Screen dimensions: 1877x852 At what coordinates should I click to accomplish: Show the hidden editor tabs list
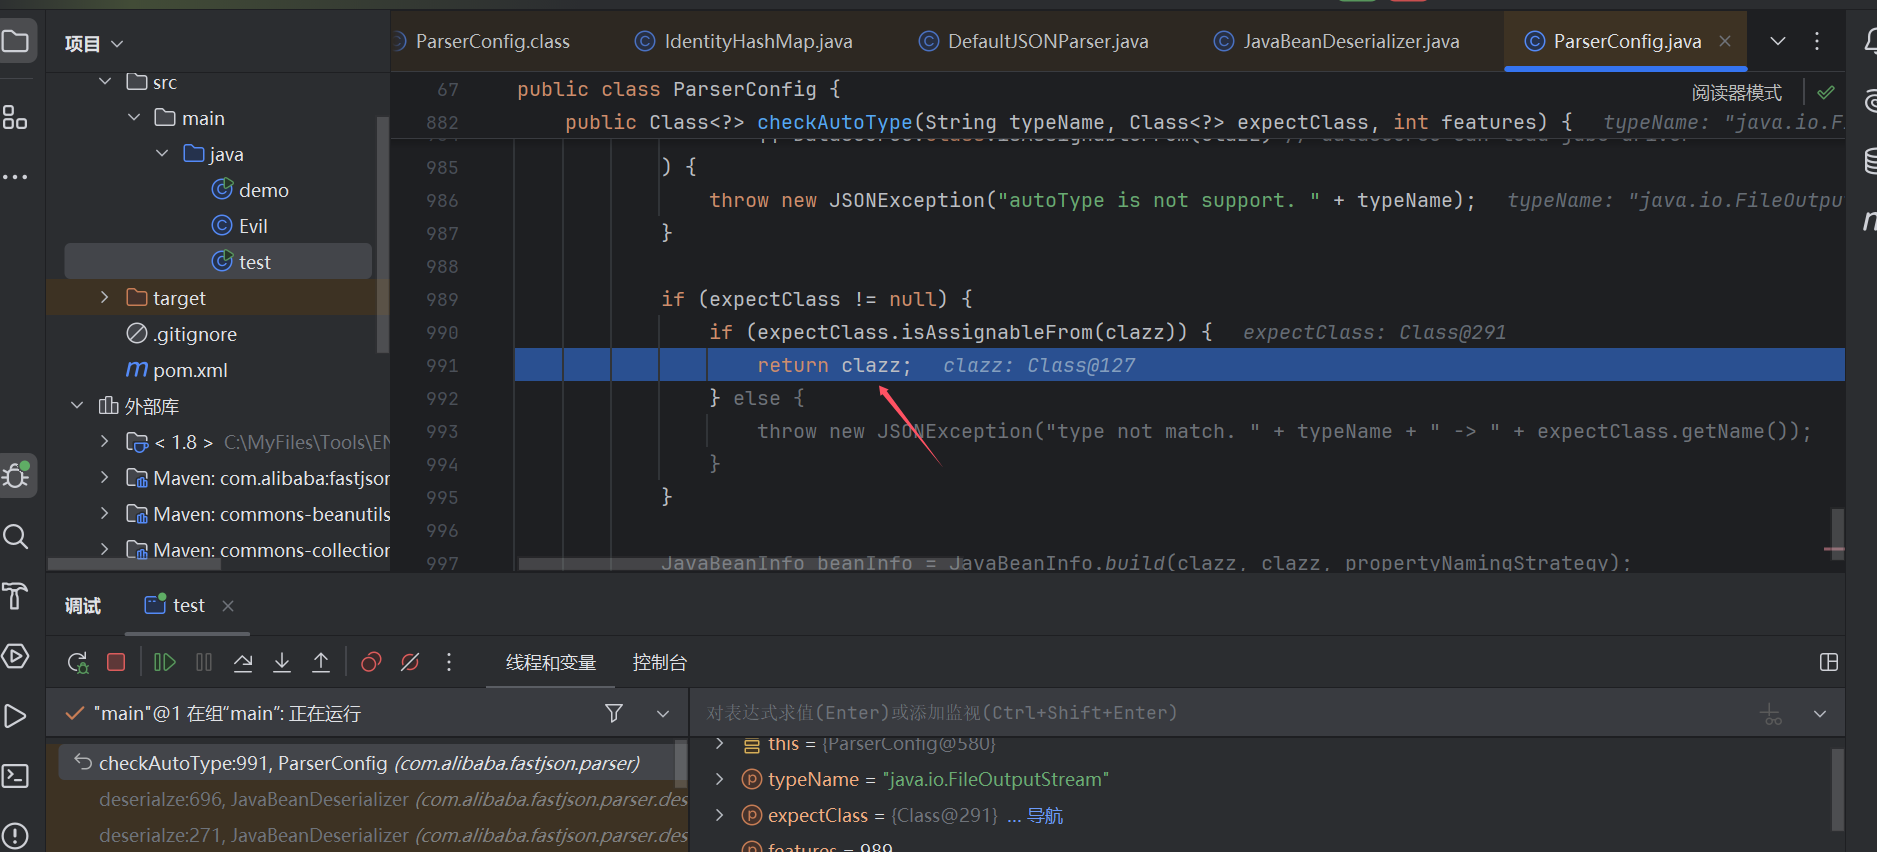1777,41
